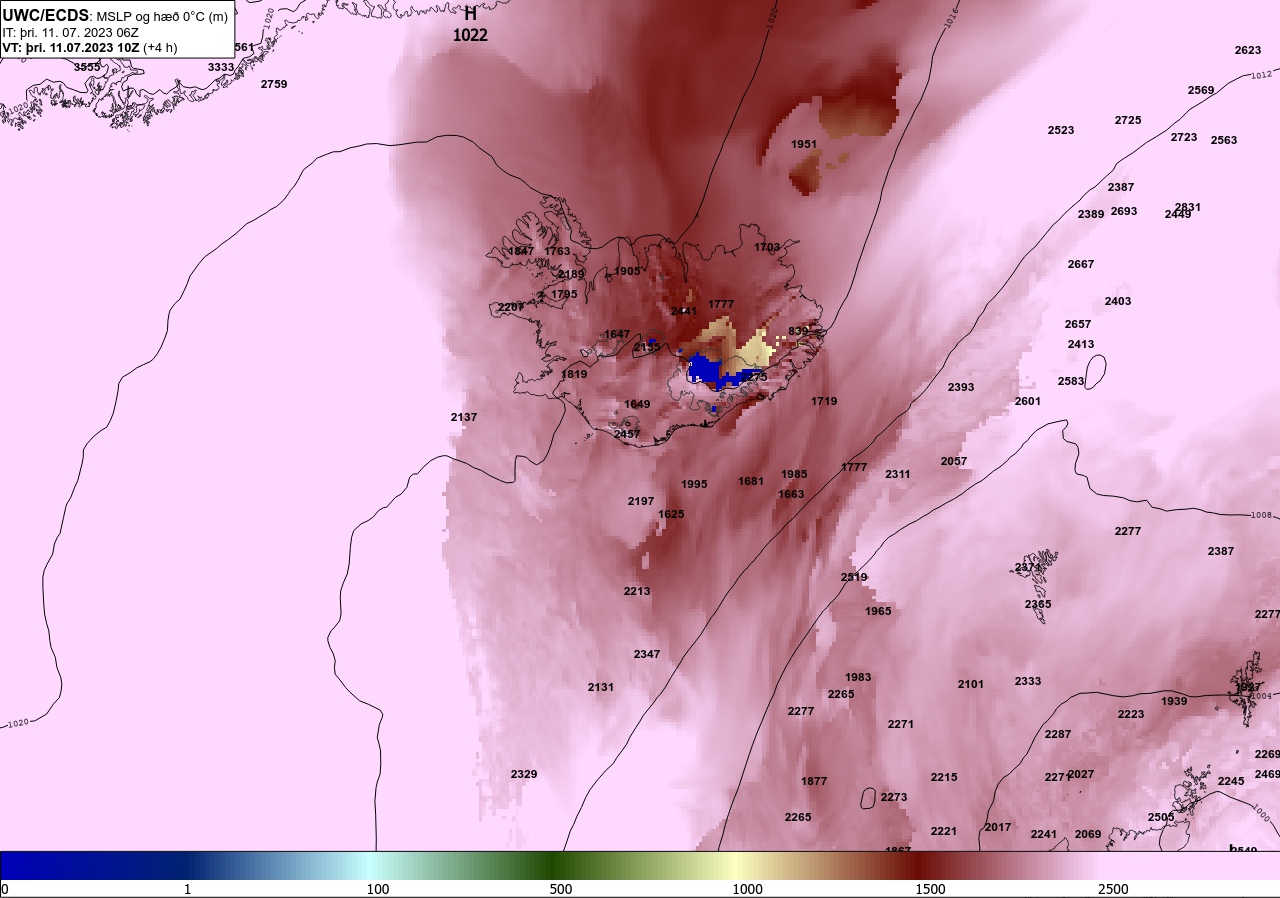
Task: Click the value 1819 over Iceland
Action: [574, 374]
